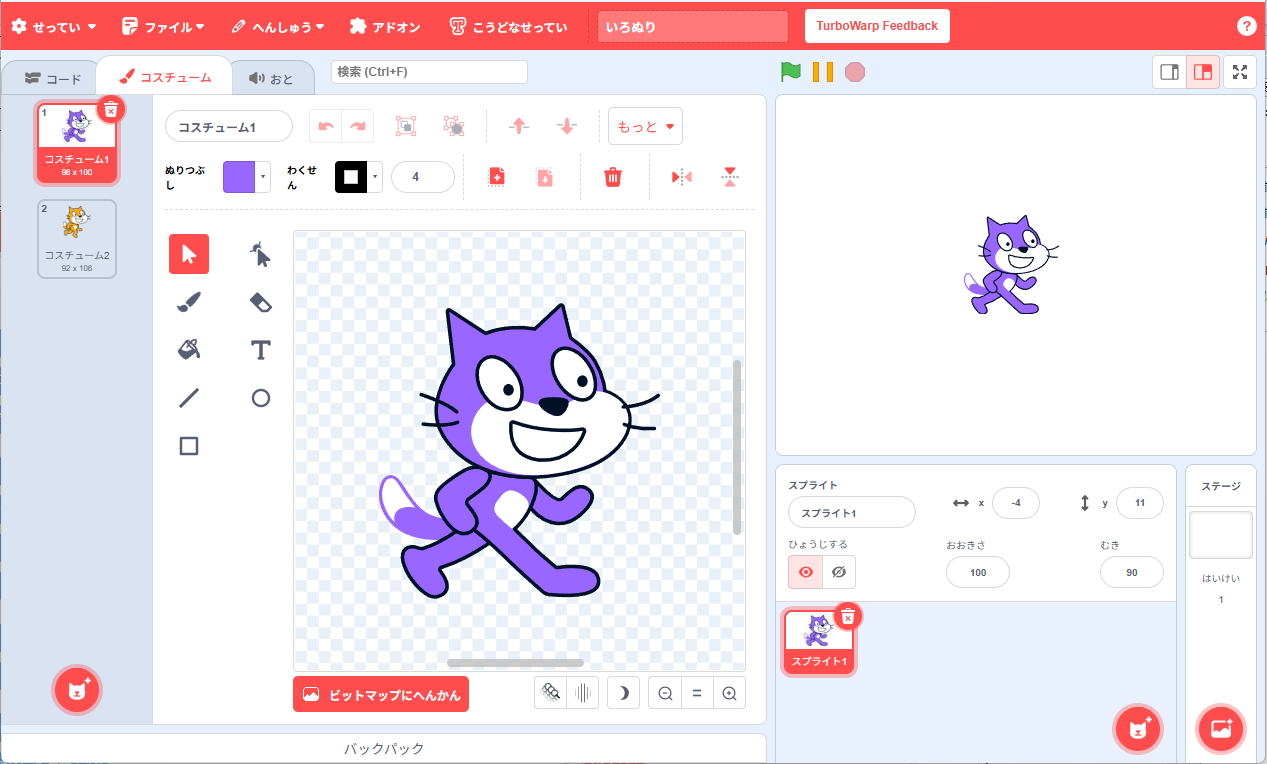The image size is (1267, 764).
Task: Switch to the コスチューム costumes tab
Action: tap(165, 76)
